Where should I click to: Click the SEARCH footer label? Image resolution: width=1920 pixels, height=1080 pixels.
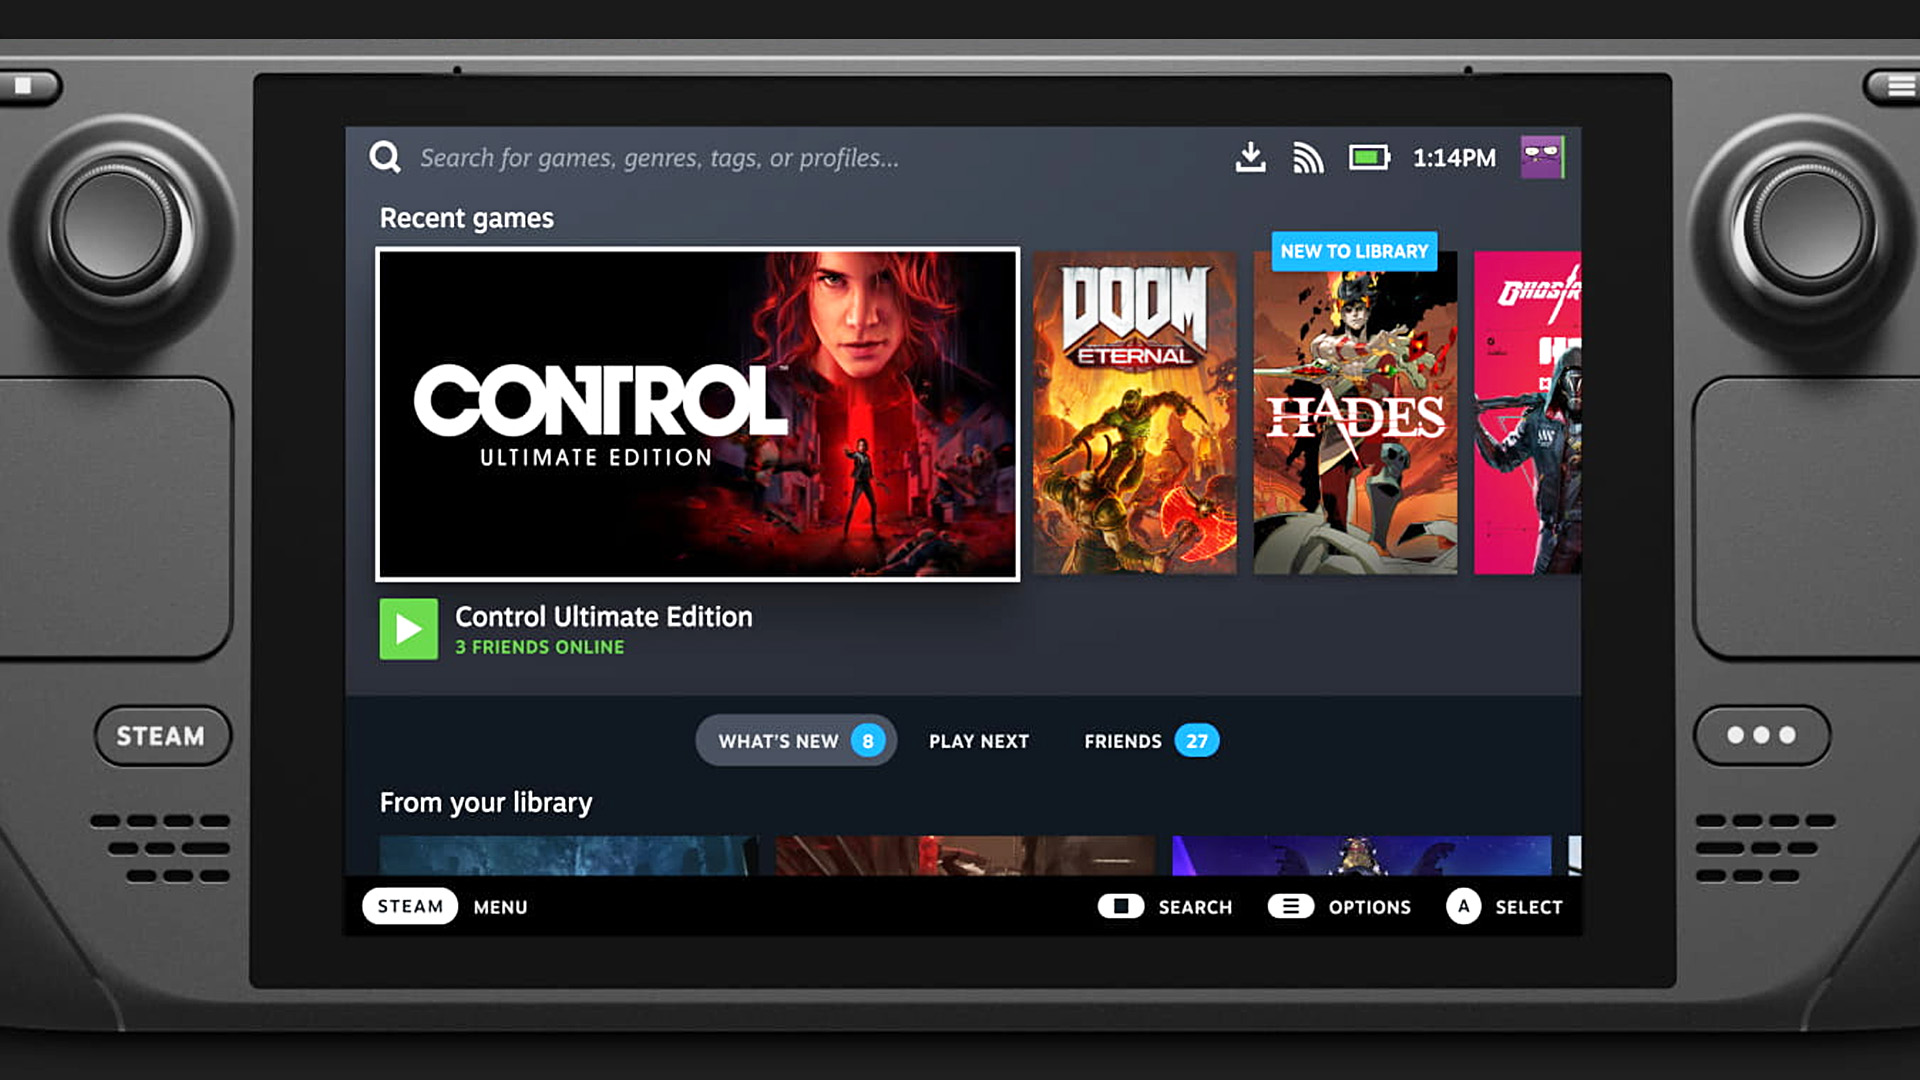1195,907
